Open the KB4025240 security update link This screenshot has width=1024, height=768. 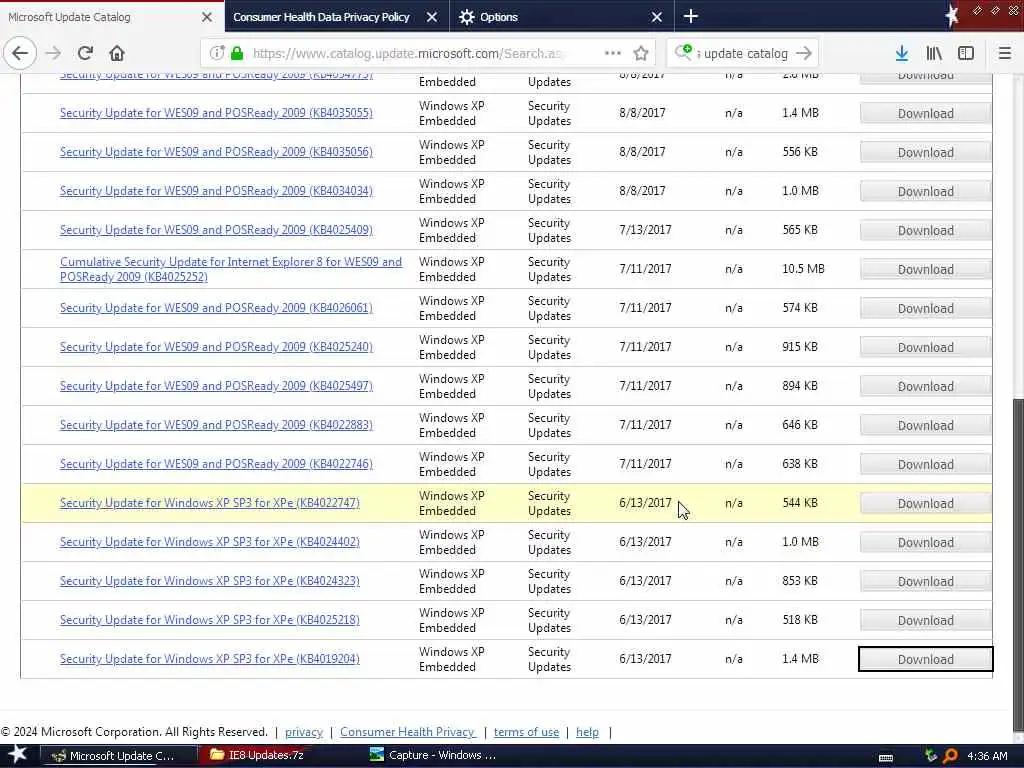click(x=216, y=347)
